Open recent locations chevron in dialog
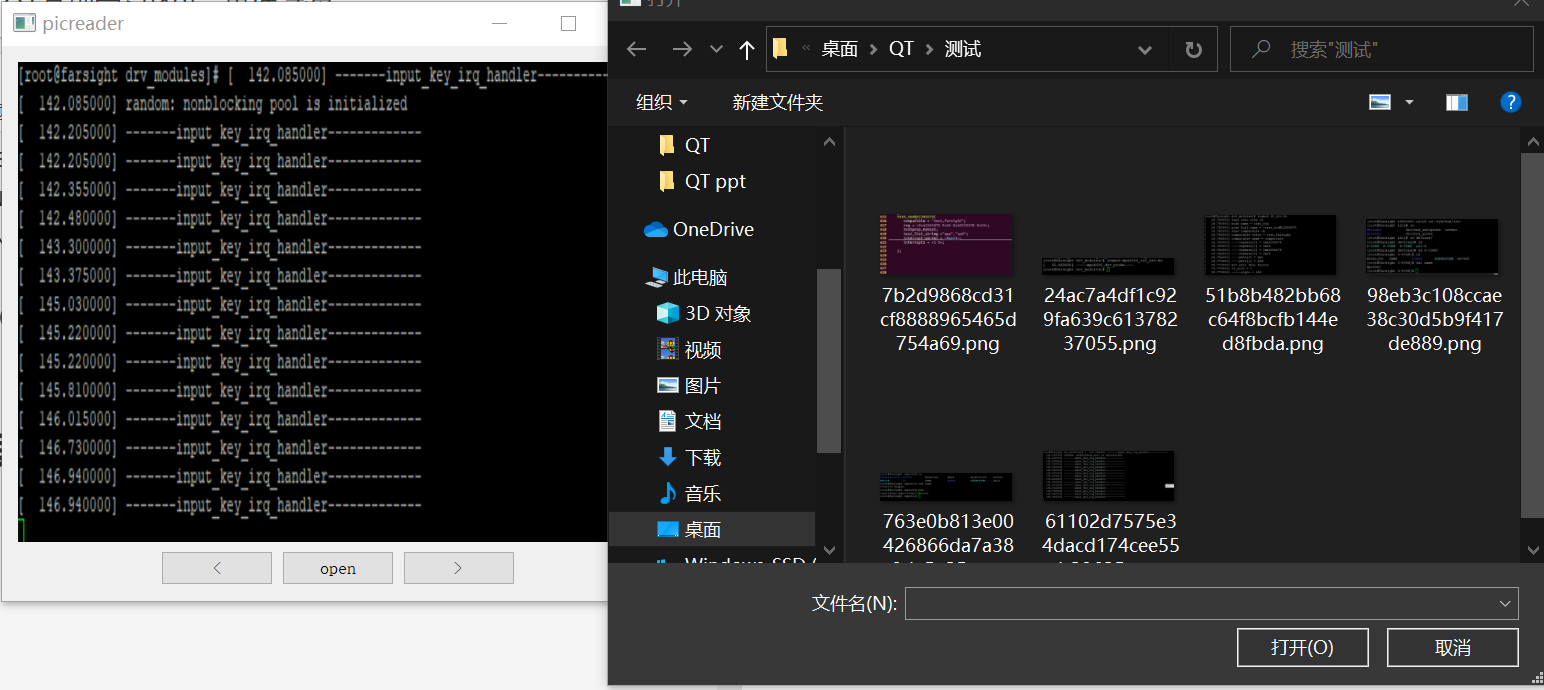 (x=716, y=49)
